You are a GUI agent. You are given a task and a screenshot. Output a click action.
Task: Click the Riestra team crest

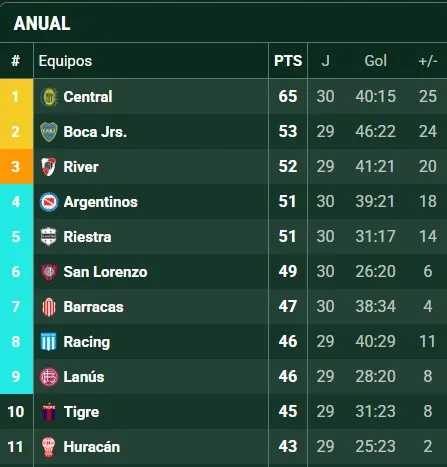[x=49, y=237]
